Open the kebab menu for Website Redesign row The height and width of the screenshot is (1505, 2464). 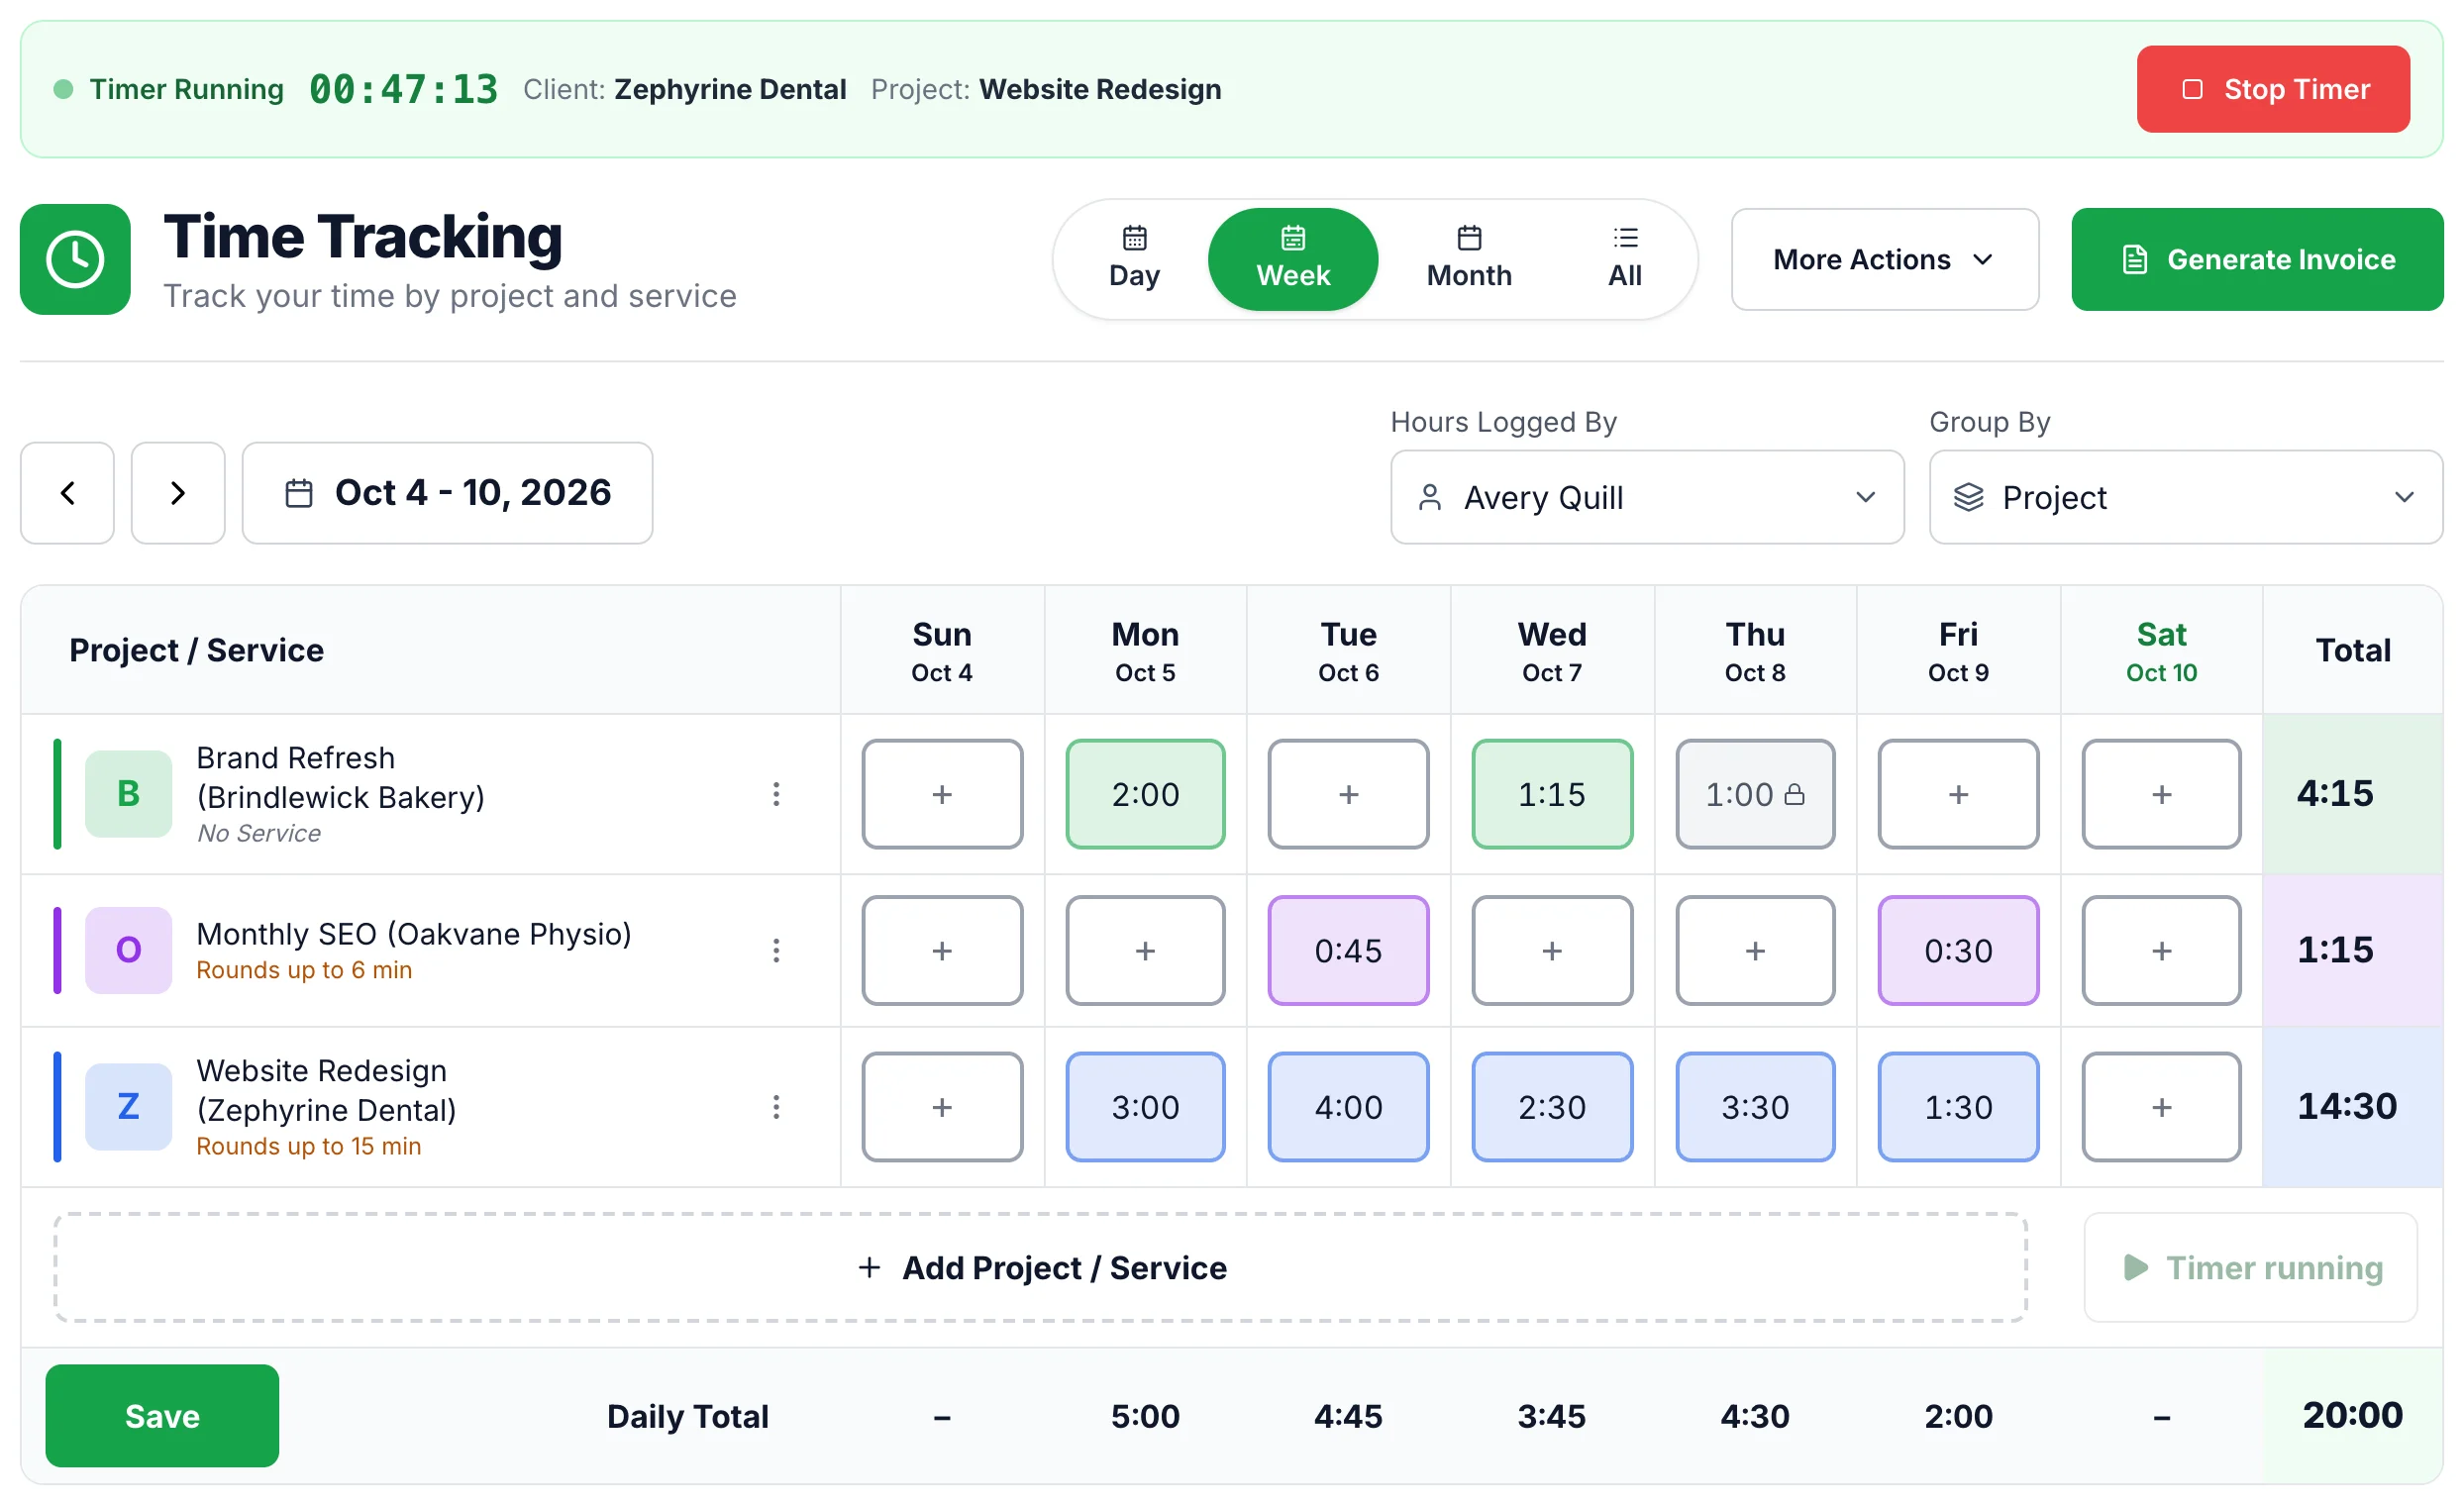[x=776, y=1107]
